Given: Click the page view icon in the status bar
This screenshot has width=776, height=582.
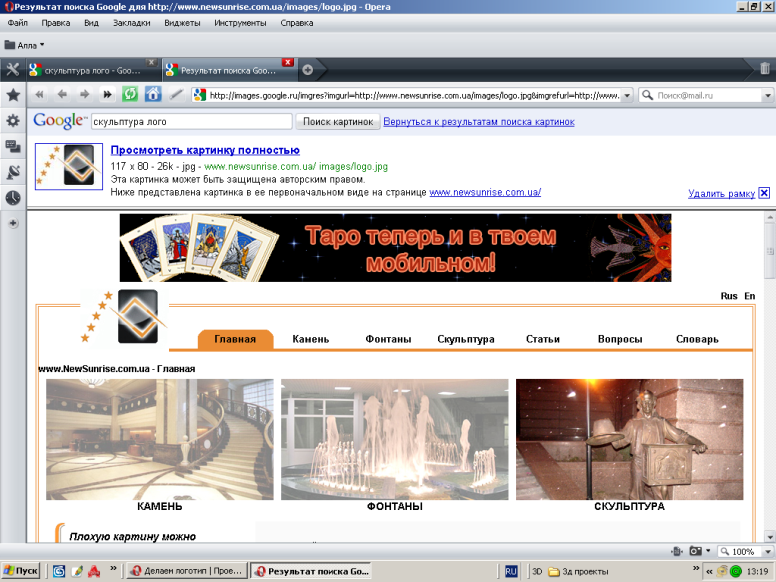Looking at the screenshot, I should [677, 551].
